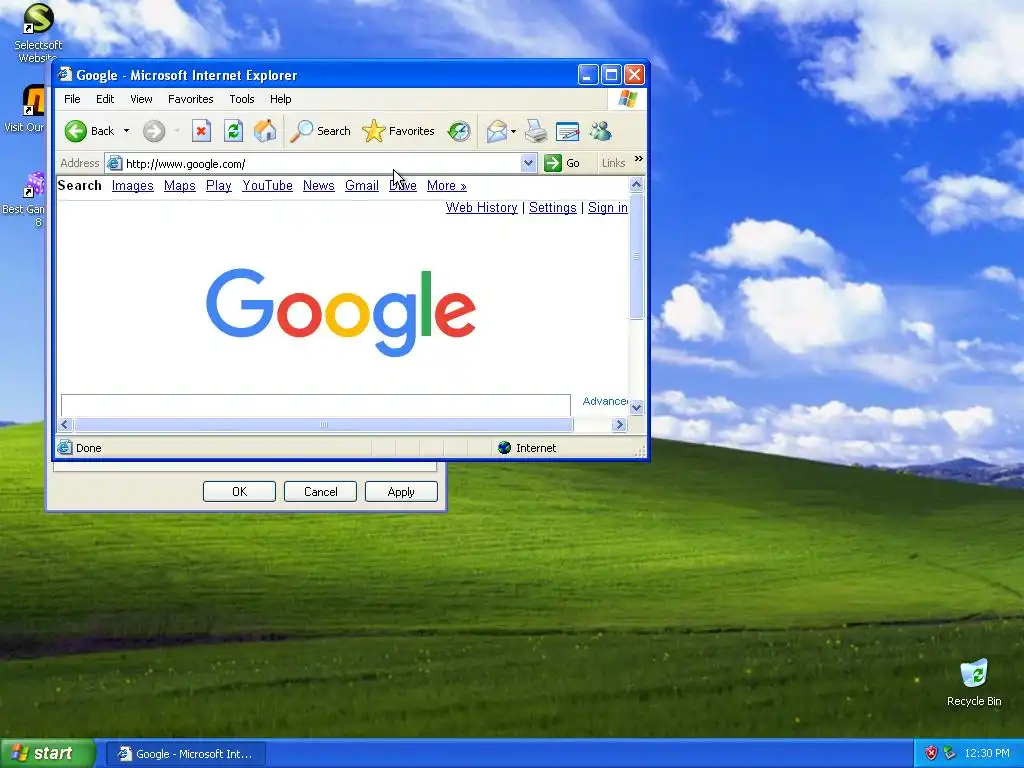Viewport: 1024px width, 768px height.
Task: Click the green Go button
Action: (563, 163)
